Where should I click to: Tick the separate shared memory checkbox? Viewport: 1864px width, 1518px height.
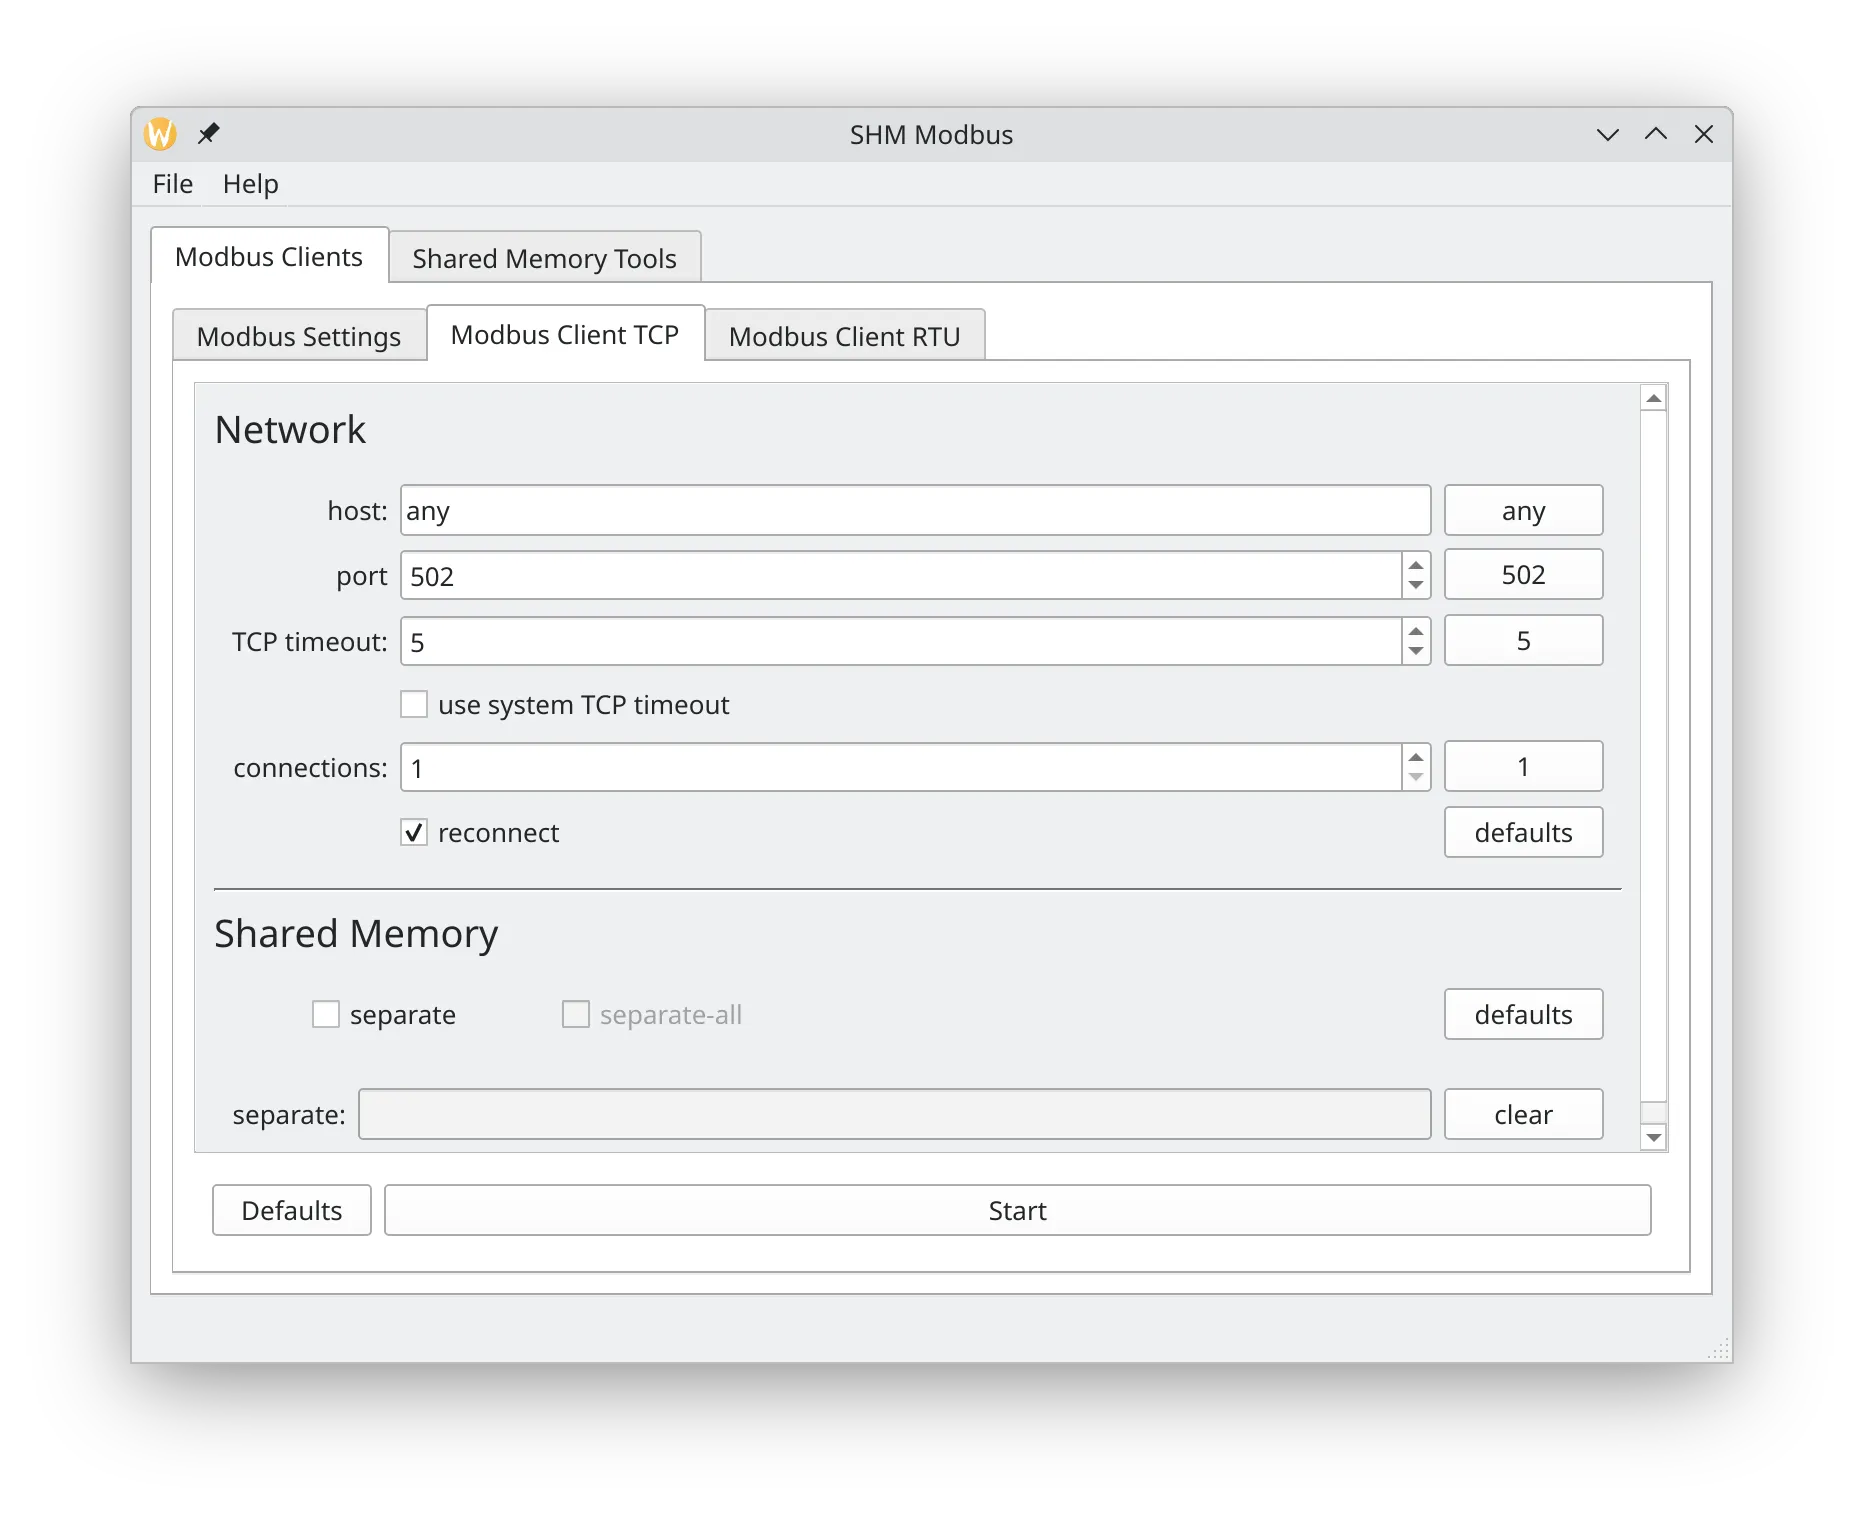coord(326,1015)
